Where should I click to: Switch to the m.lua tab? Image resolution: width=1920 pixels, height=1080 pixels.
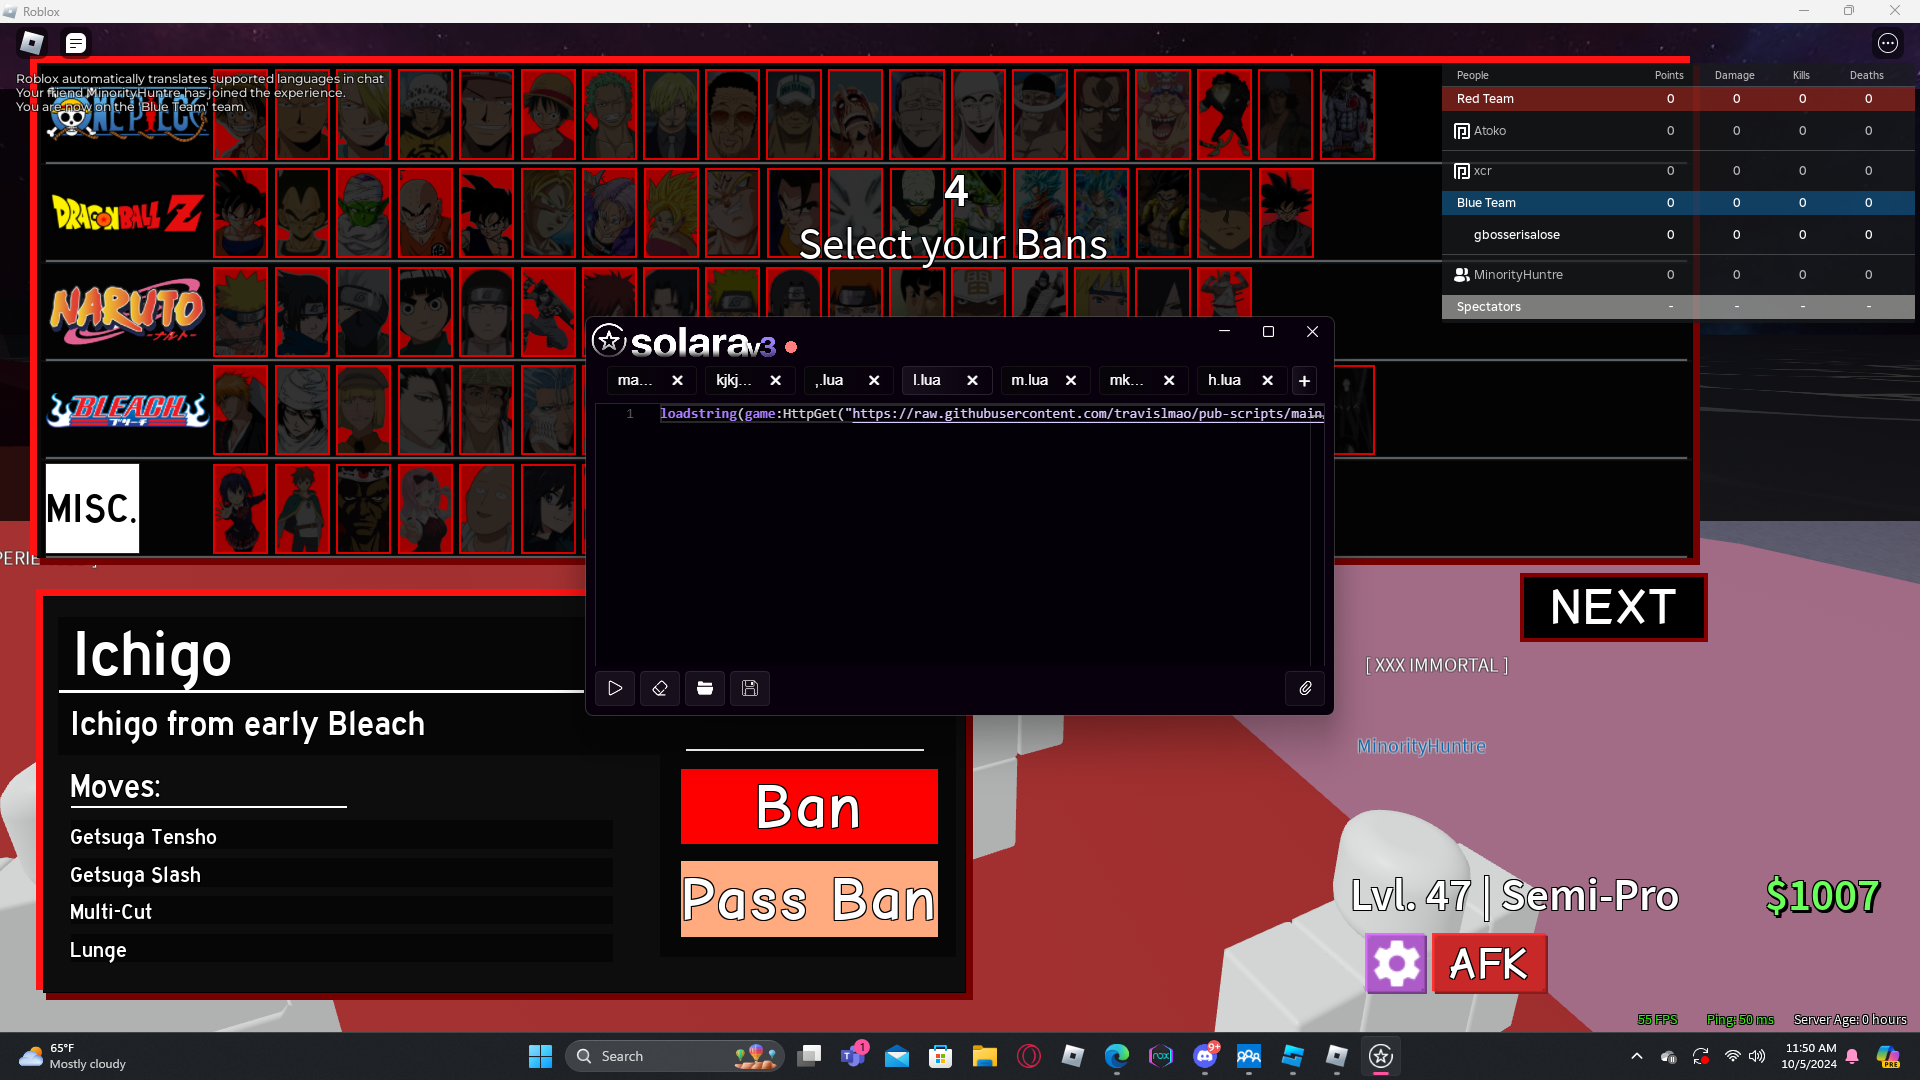pos(1029,380)
